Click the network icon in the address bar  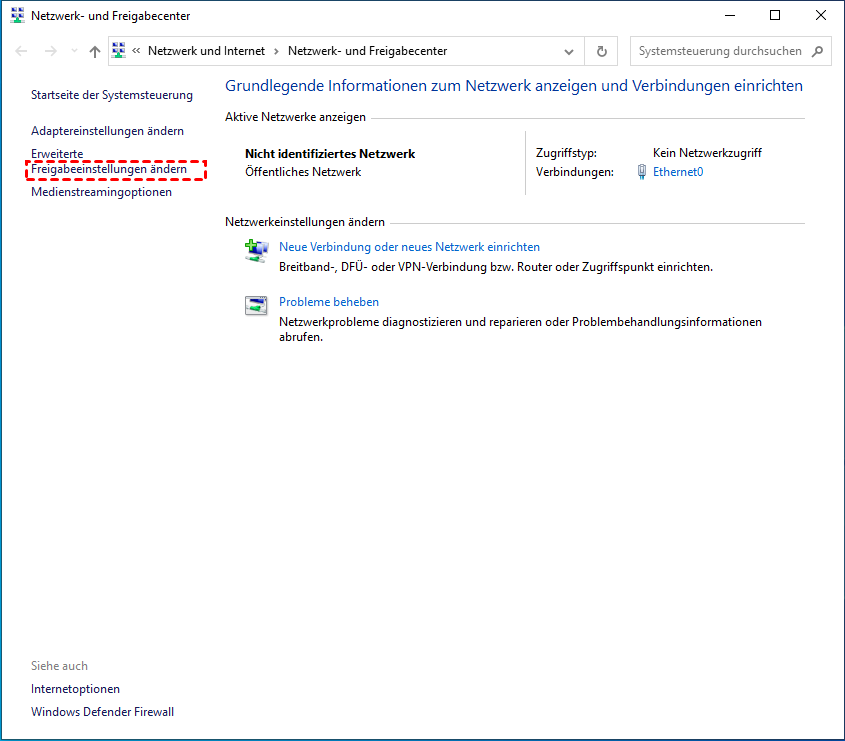coord(119,51)
